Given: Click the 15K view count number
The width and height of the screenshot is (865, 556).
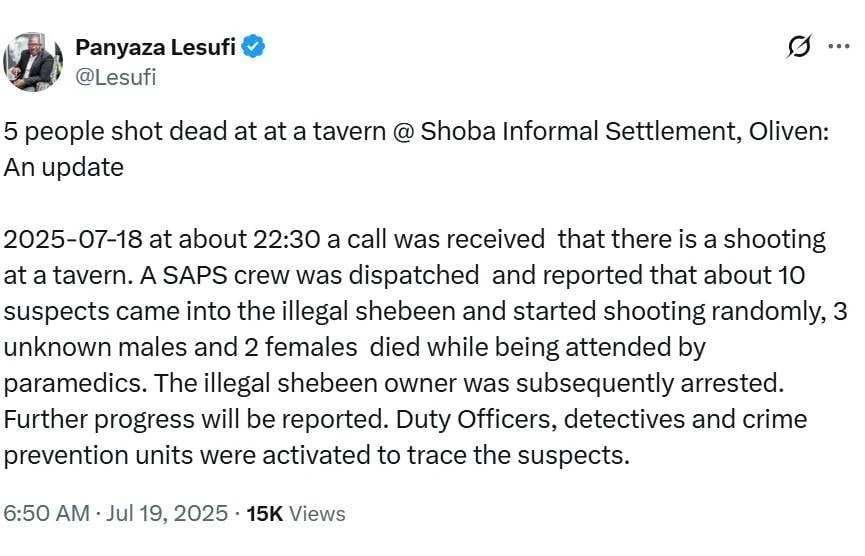Looking at the screenshot, I should pyautogui.click(x=265, y=514).
